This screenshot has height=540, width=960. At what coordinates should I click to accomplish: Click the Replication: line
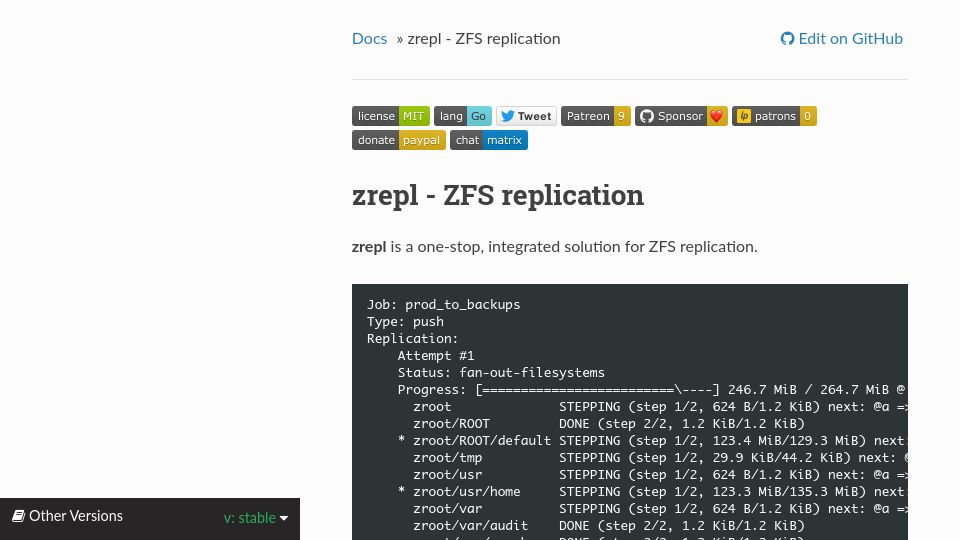pyautogui.click(x=413, y=339)
